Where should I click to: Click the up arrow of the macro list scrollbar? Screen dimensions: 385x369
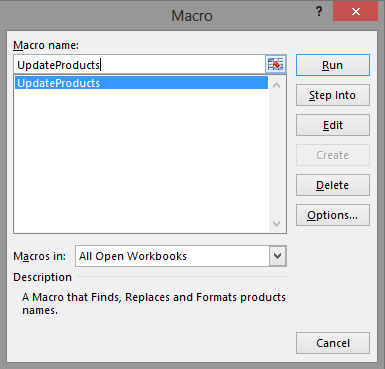tap(276, 85)
